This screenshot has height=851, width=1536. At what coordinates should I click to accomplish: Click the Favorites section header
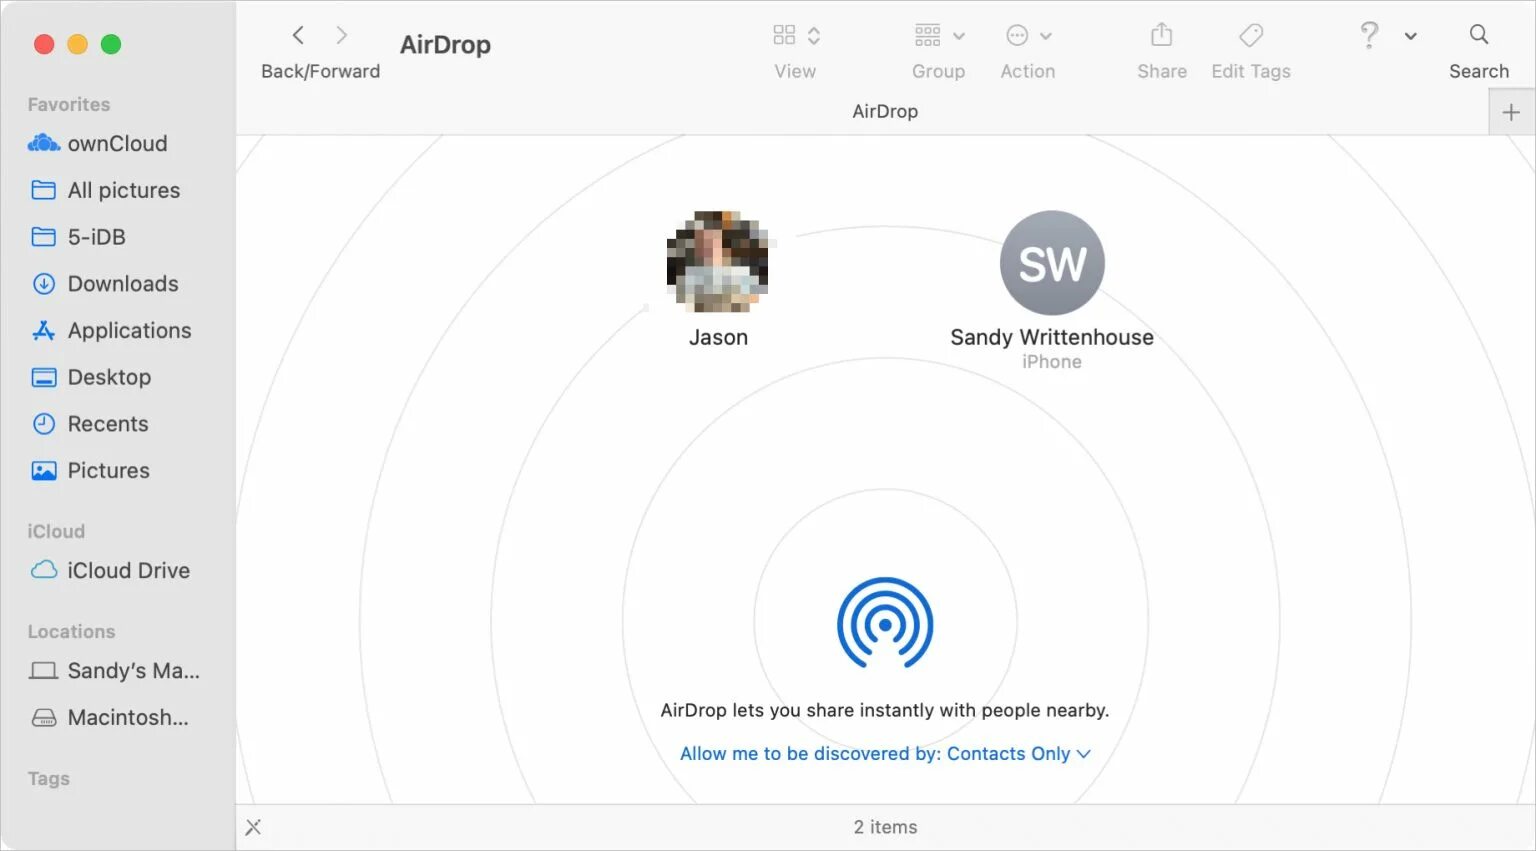click(68, 104)
